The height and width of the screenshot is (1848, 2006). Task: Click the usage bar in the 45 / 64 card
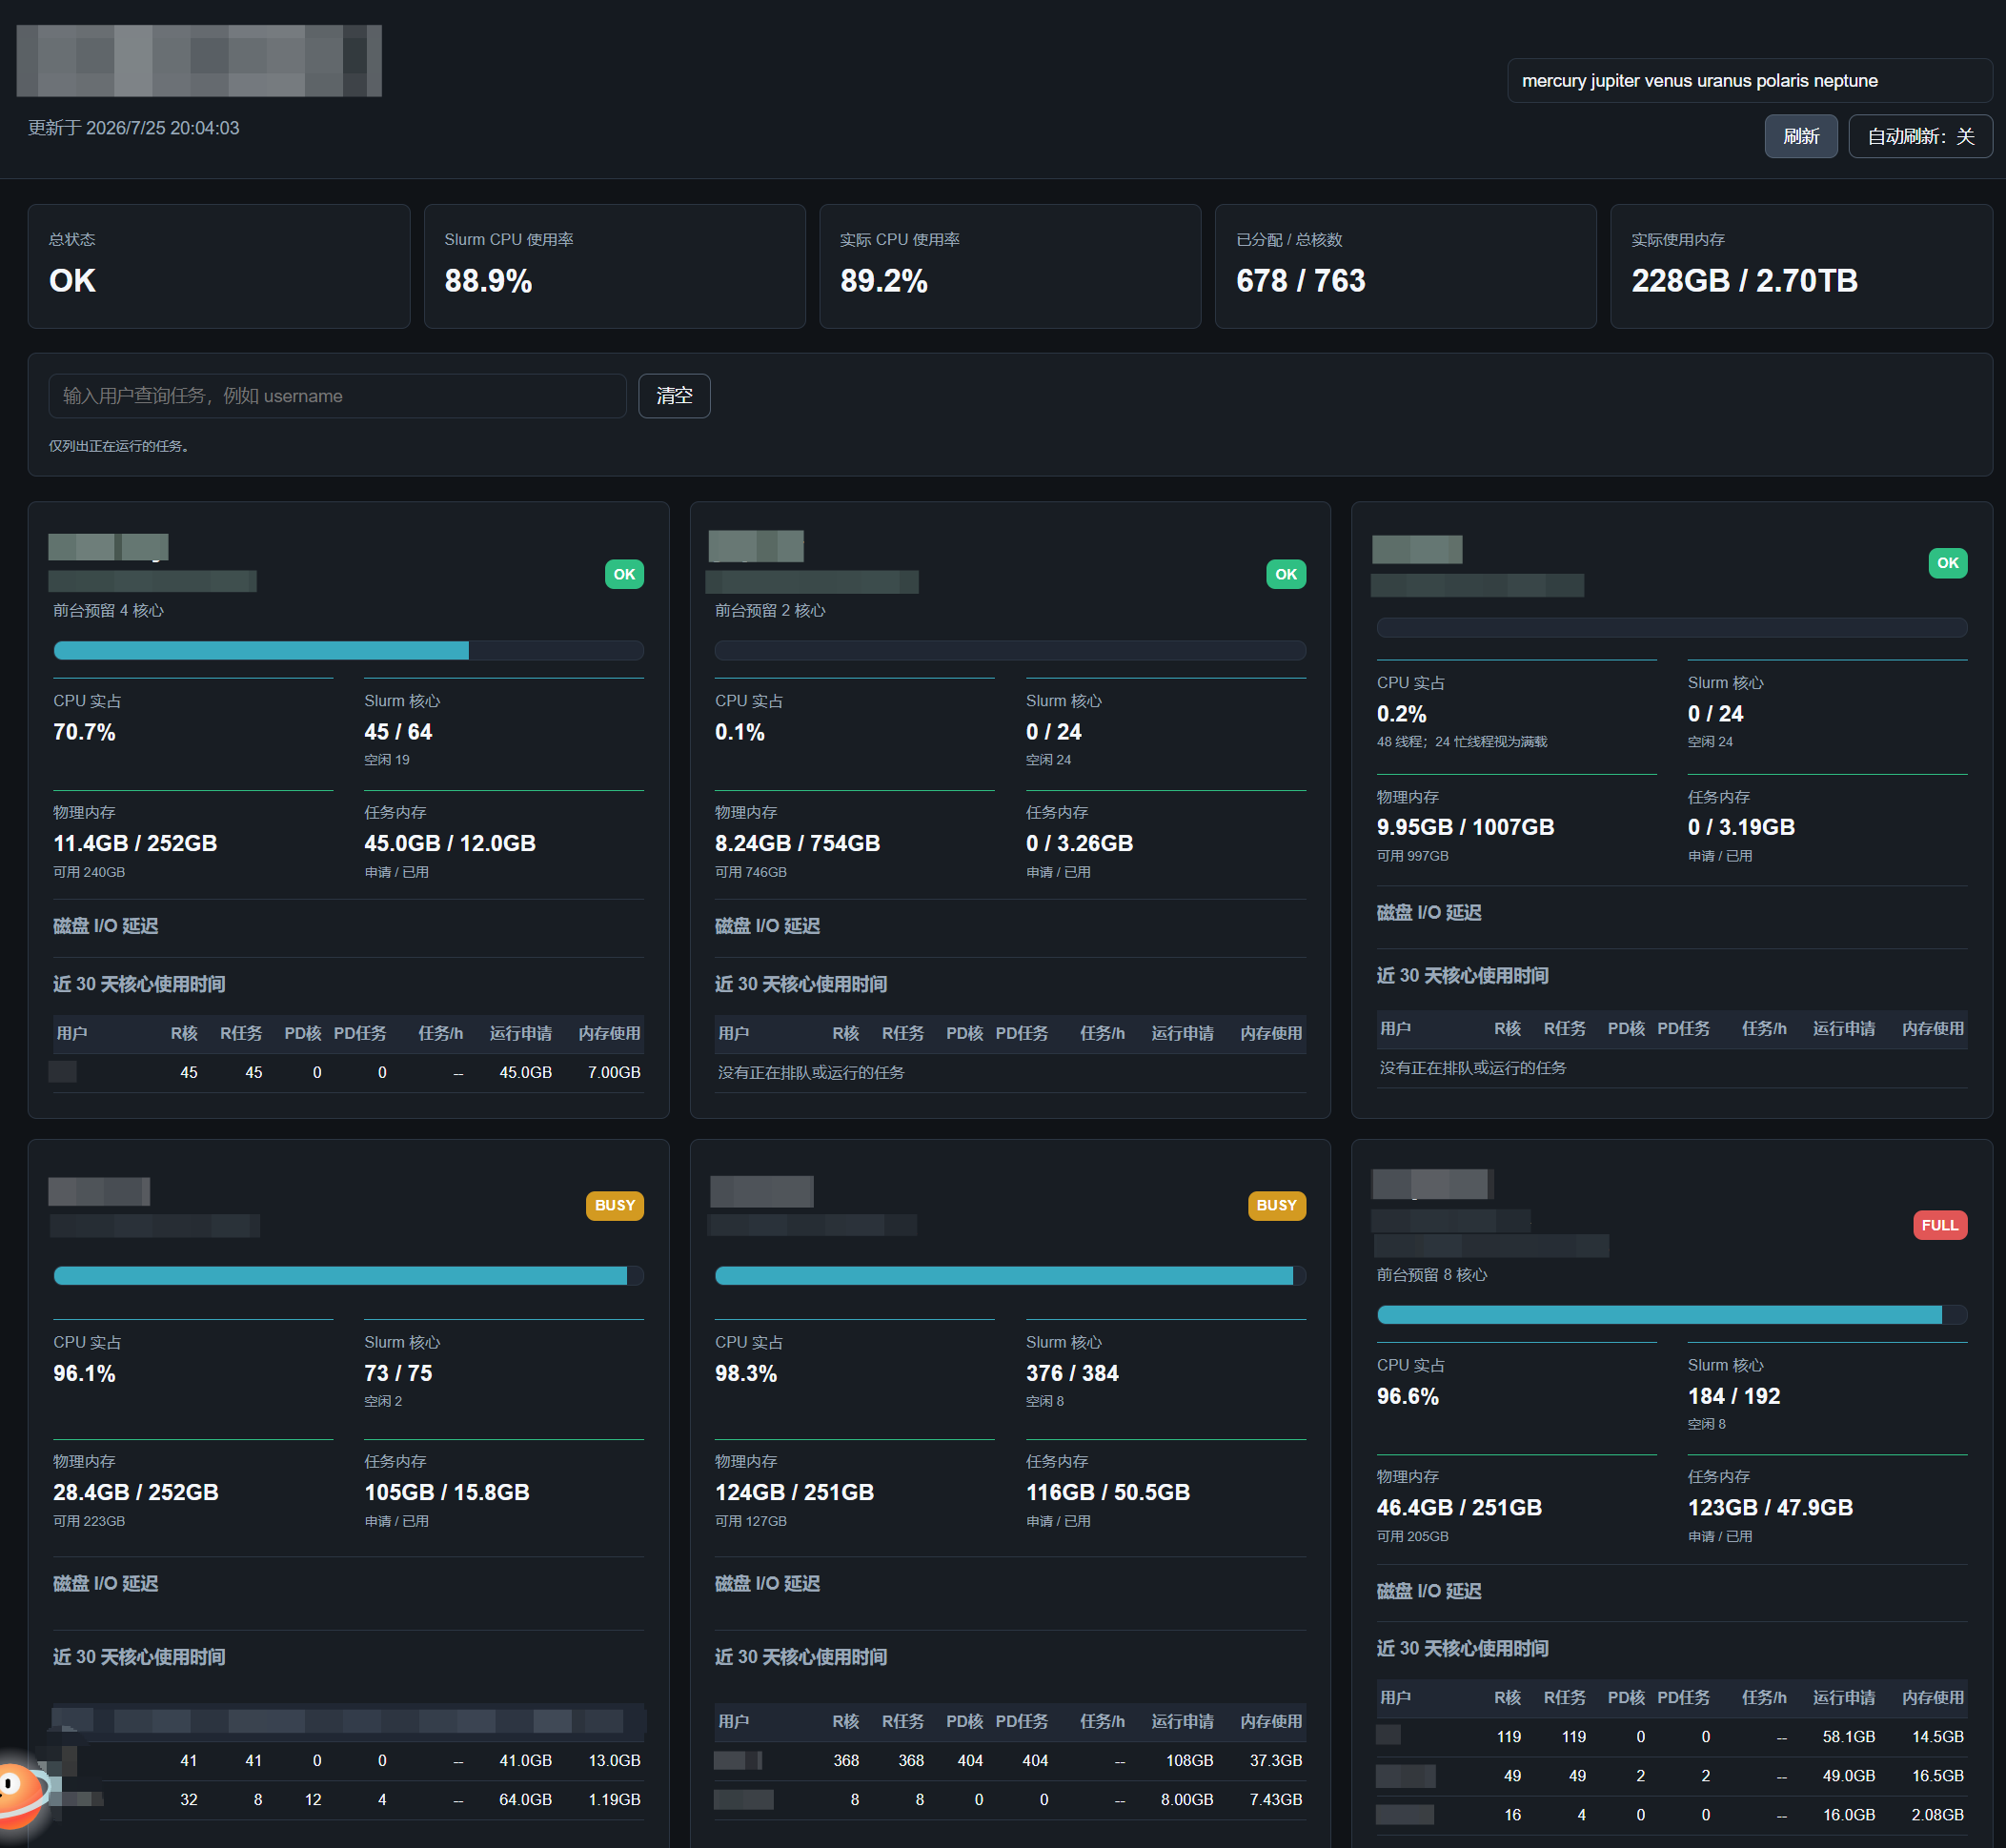pyautogui.click(x=348, y=650)
